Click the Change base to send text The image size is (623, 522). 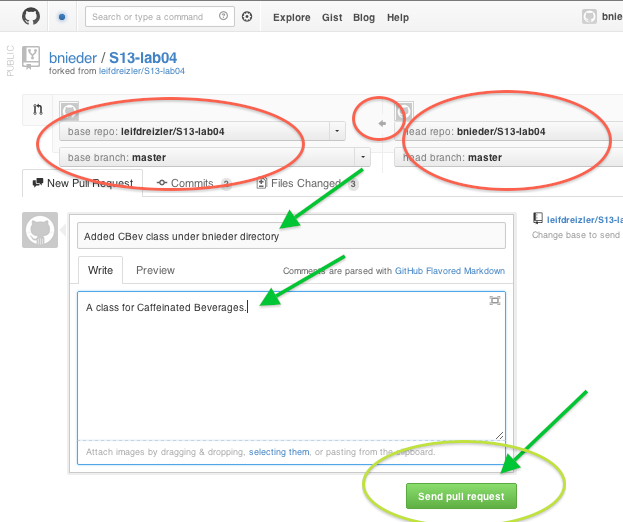(576, 235)
